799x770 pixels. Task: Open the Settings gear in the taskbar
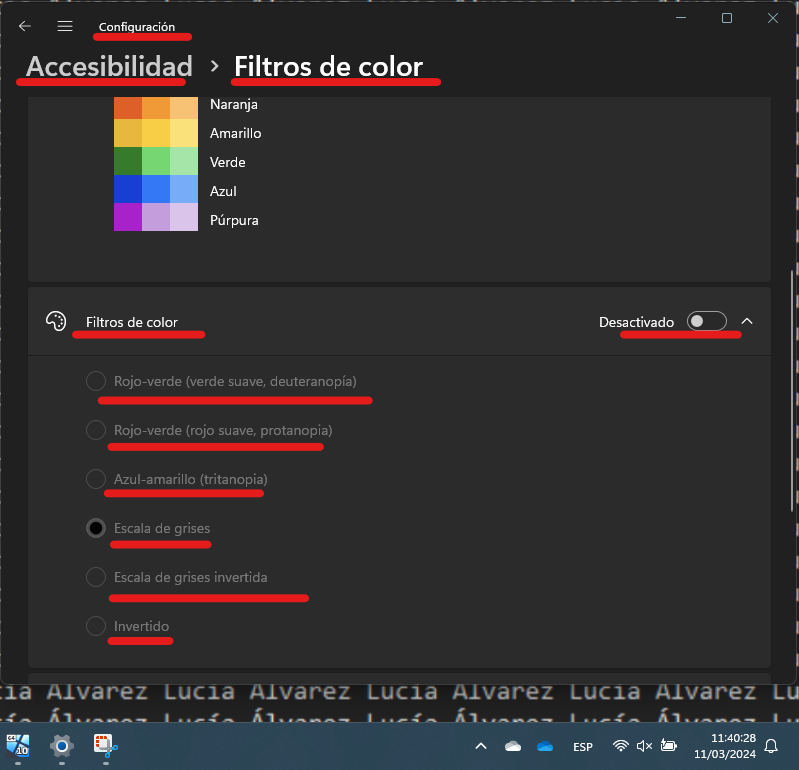tap(62, 746)
